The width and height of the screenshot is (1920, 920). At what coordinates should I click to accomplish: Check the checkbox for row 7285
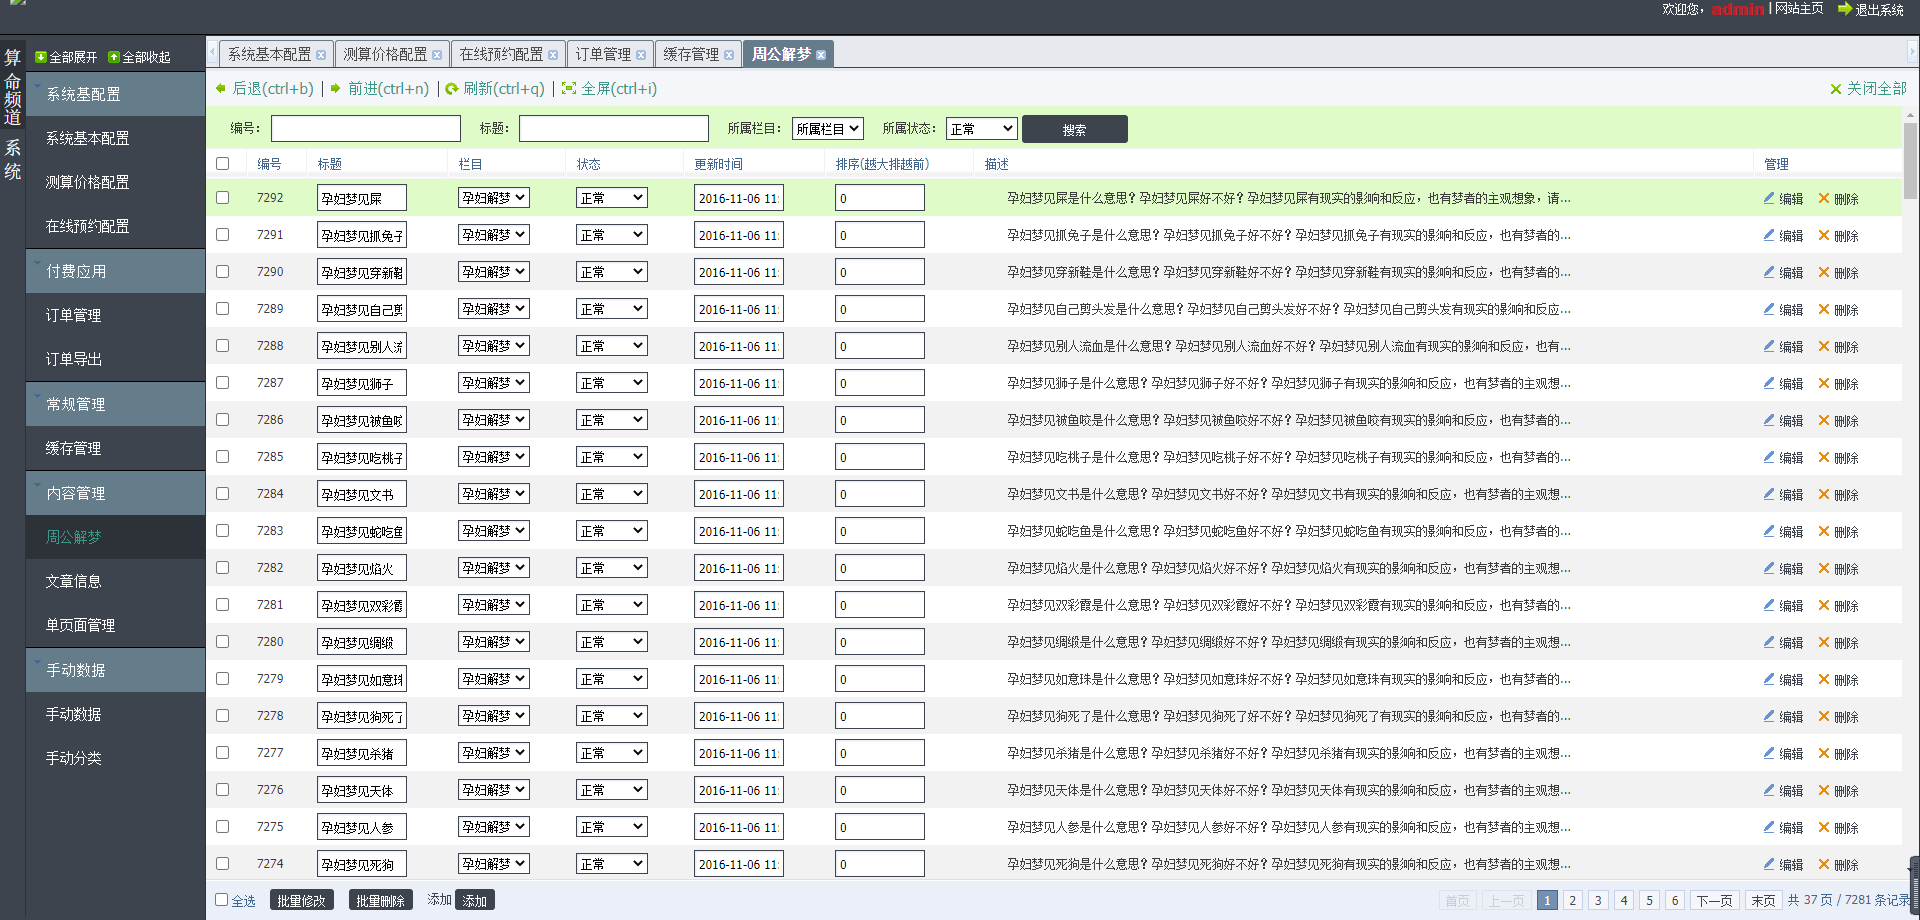tap(222, 456)
